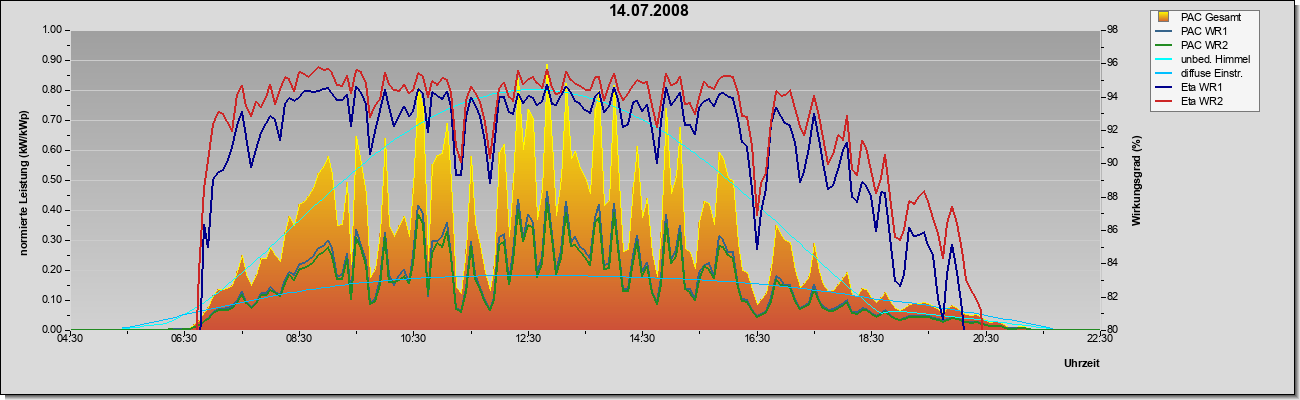Click the 1.00 left axis value

[52, 30]
